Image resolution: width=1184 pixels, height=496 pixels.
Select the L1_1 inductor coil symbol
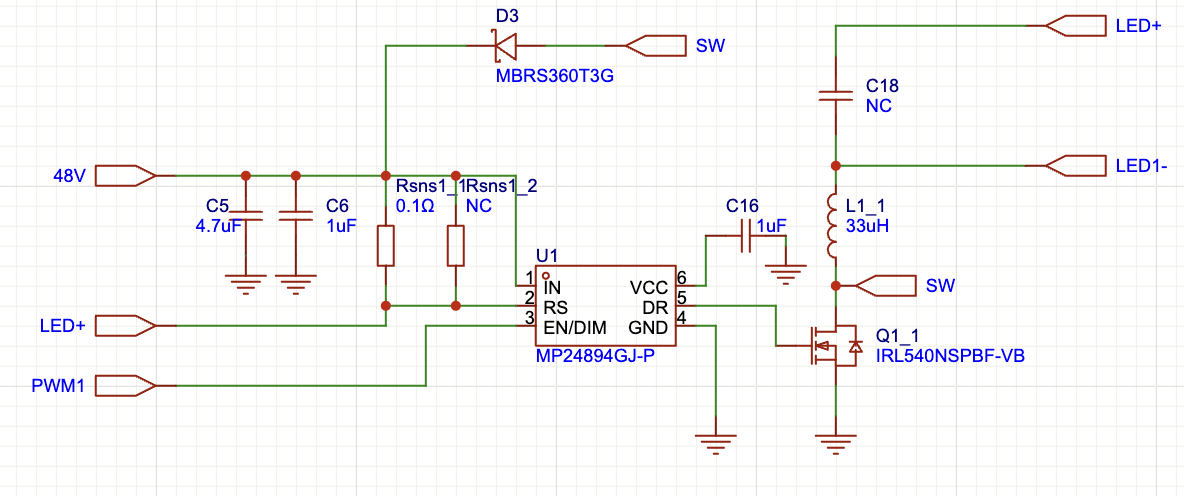(834, 223)
